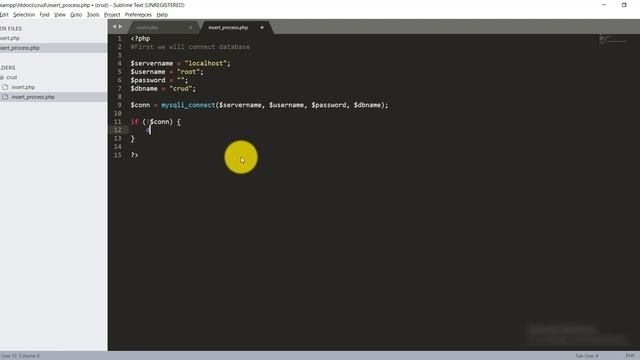Open the Goto menu

pyautogui.click(x=76, y=15)
